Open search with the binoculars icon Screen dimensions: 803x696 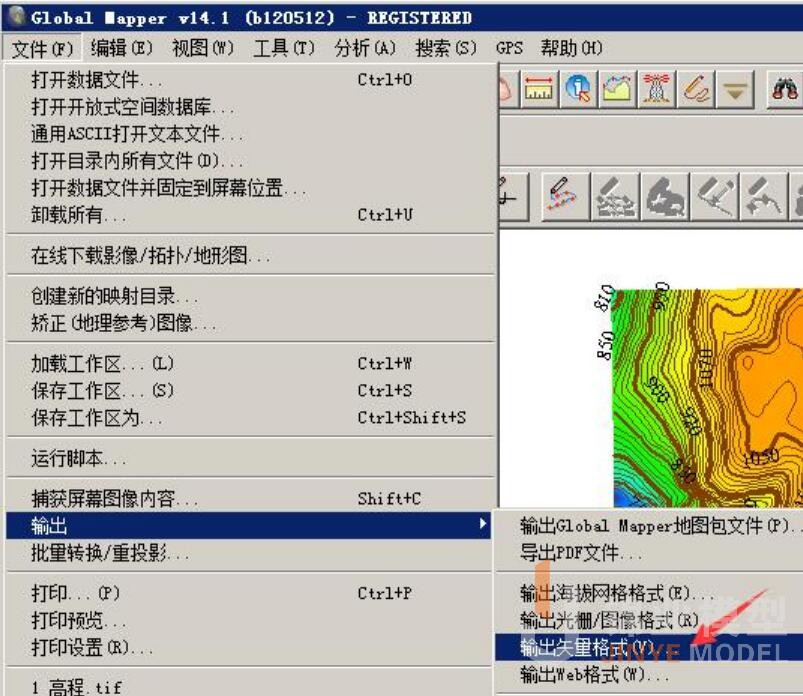click(x=784, y=89)
